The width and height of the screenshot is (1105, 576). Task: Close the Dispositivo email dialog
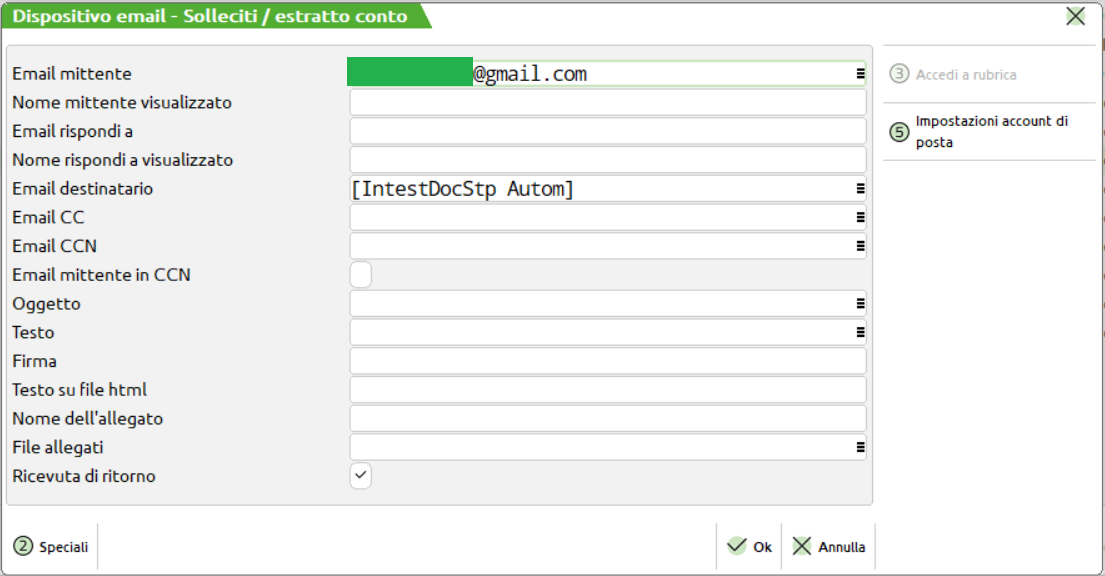(1075, 16)
